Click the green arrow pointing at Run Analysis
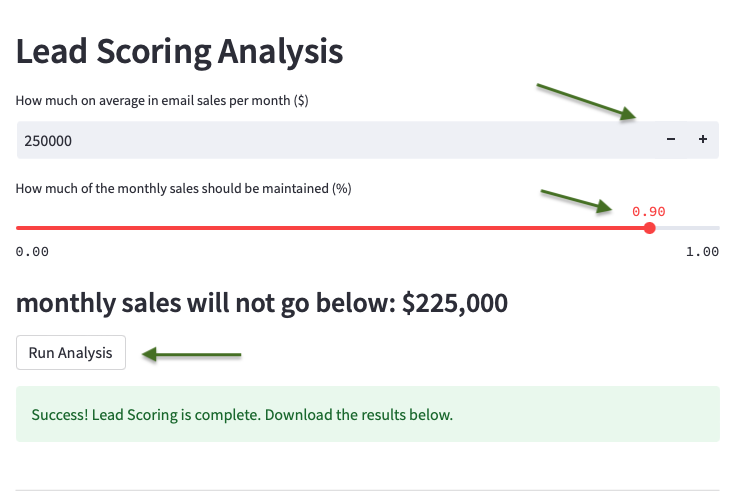Viewport: 737px width, 499px height. (191, 354)
